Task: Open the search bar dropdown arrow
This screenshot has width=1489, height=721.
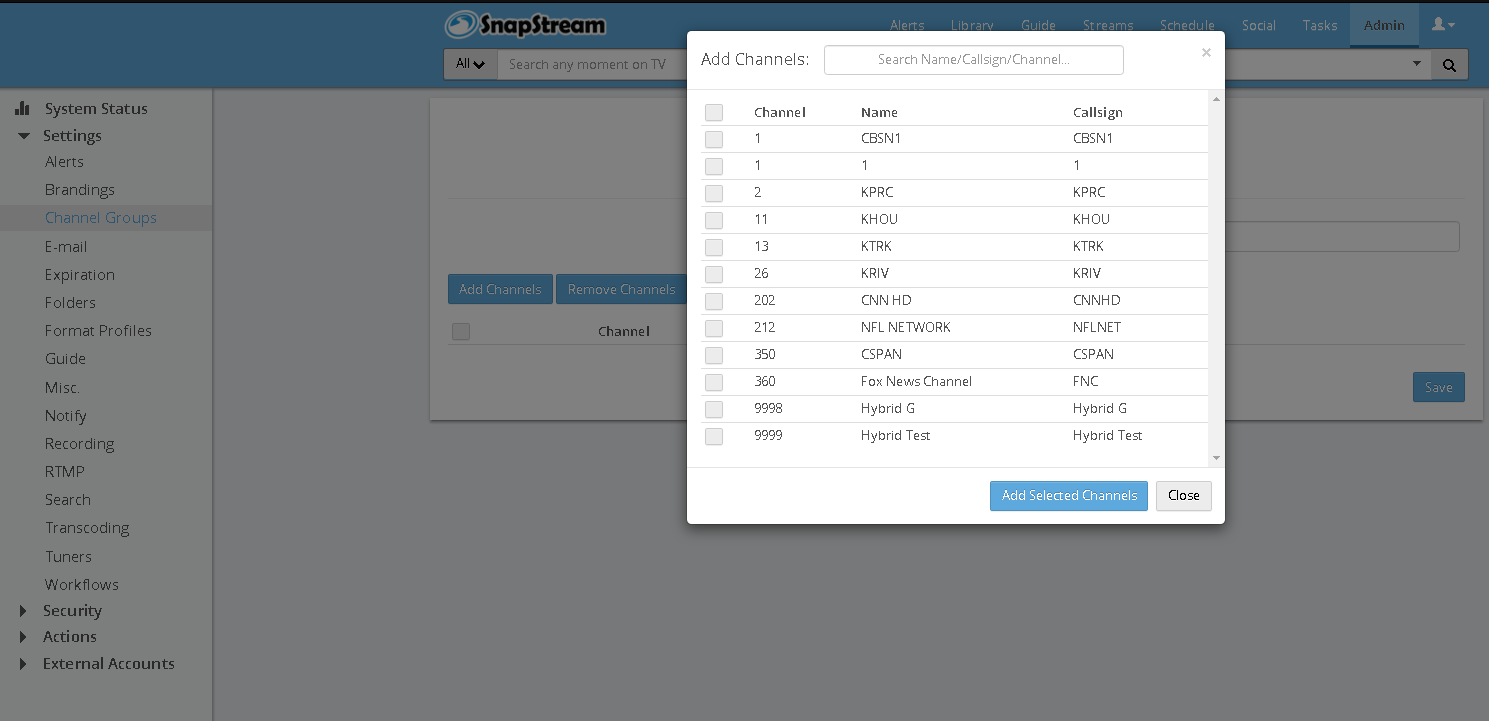Action: (1416, 64)
